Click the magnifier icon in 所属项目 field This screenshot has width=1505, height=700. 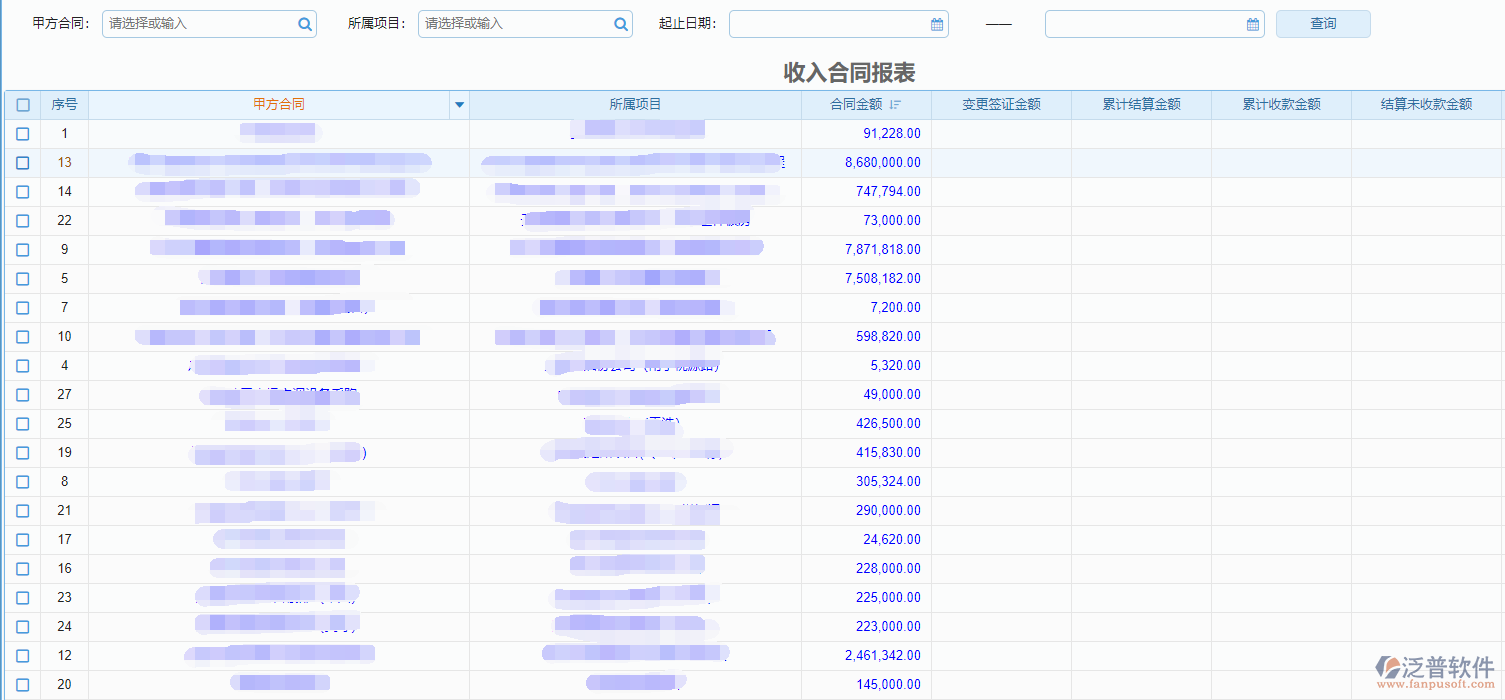click(x=620, y=23)
